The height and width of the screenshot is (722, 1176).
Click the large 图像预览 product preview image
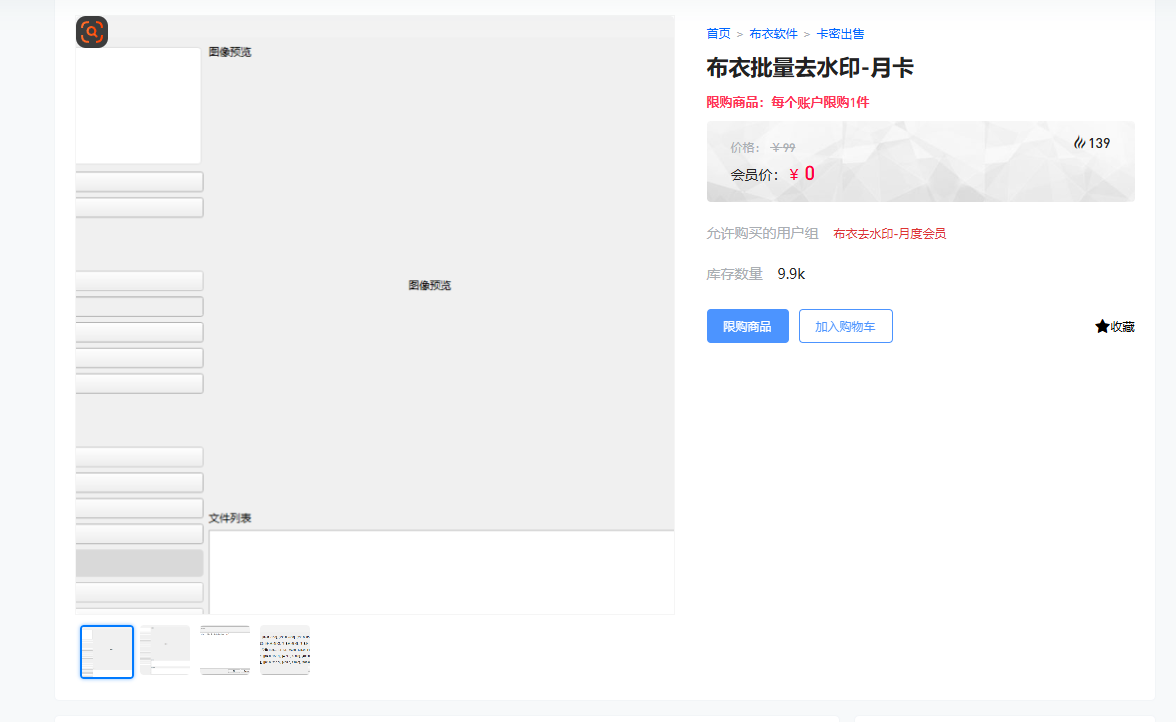pos(429,285)
